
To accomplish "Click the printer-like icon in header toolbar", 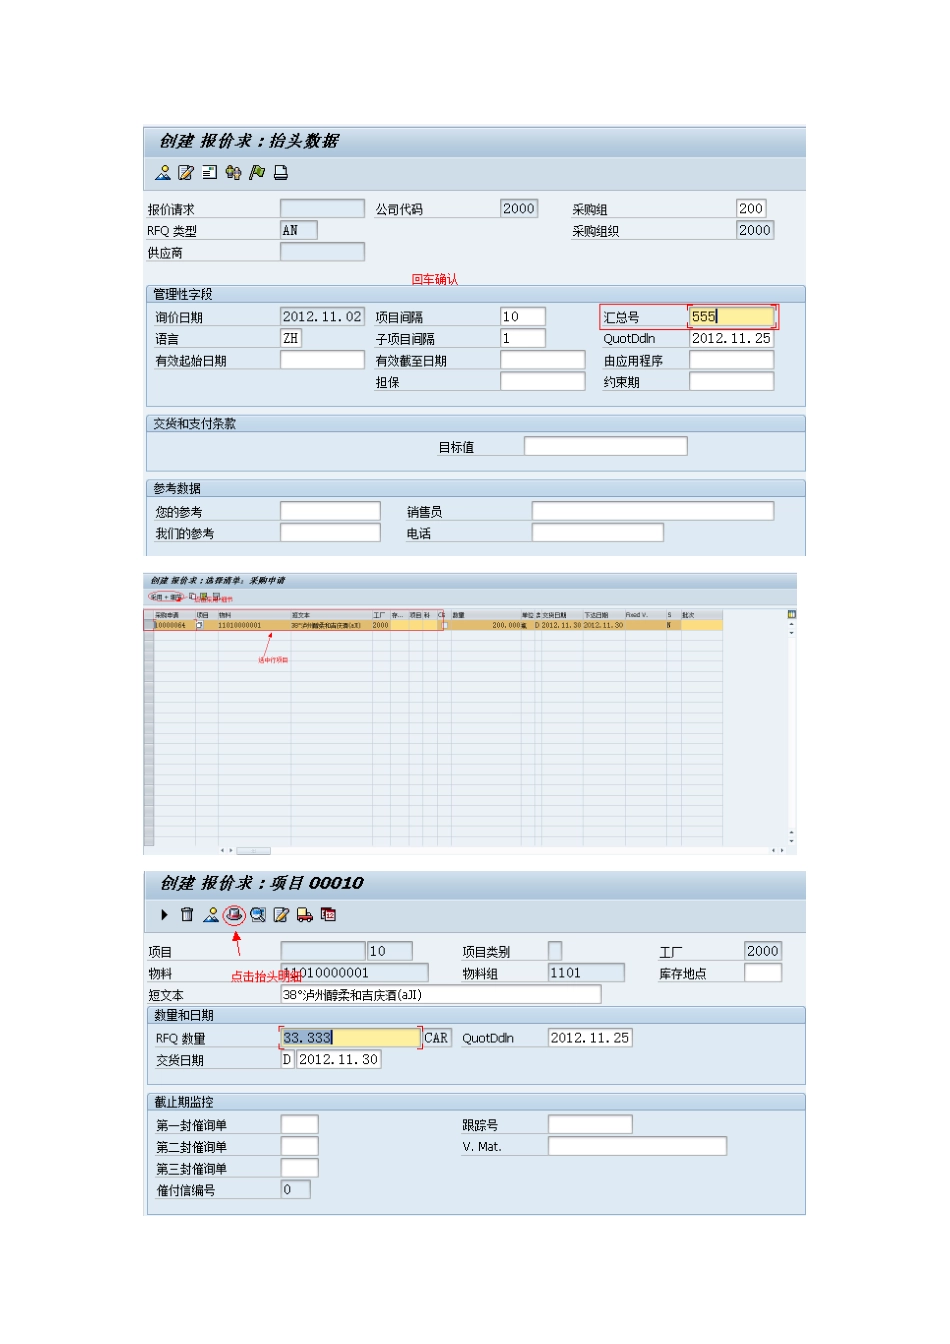I will [x=281, y=173].
